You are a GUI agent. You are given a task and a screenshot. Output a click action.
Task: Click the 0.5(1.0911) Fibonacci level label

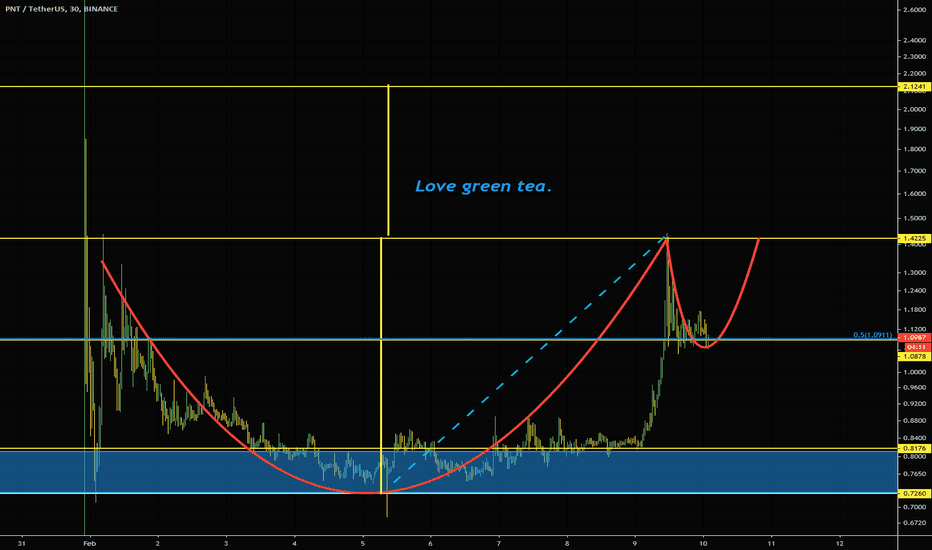[x=872, y=335]
